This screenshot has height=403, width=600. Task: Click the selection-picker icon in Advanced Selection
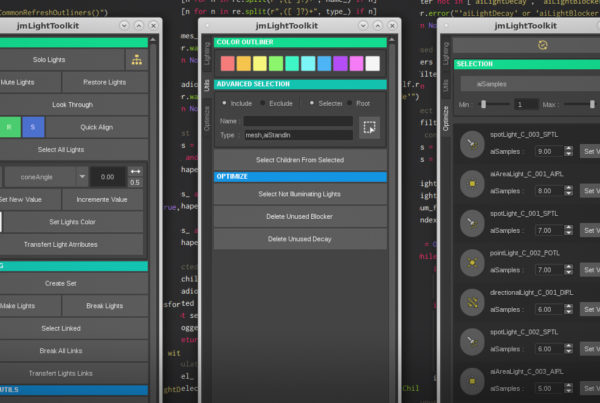(369, 127)
